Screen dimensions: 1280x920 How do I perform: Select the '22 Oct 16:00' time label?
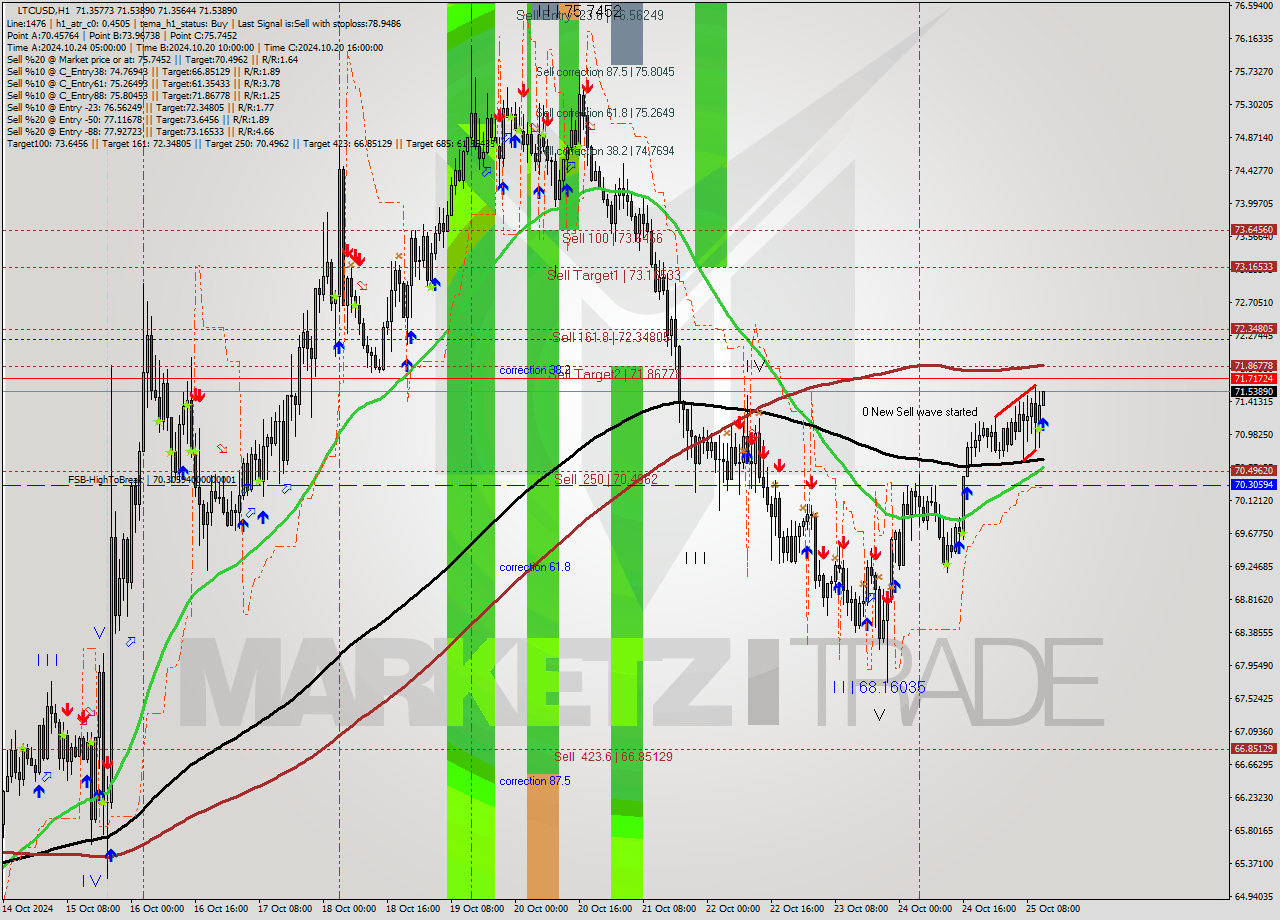[x=797, y=909]
